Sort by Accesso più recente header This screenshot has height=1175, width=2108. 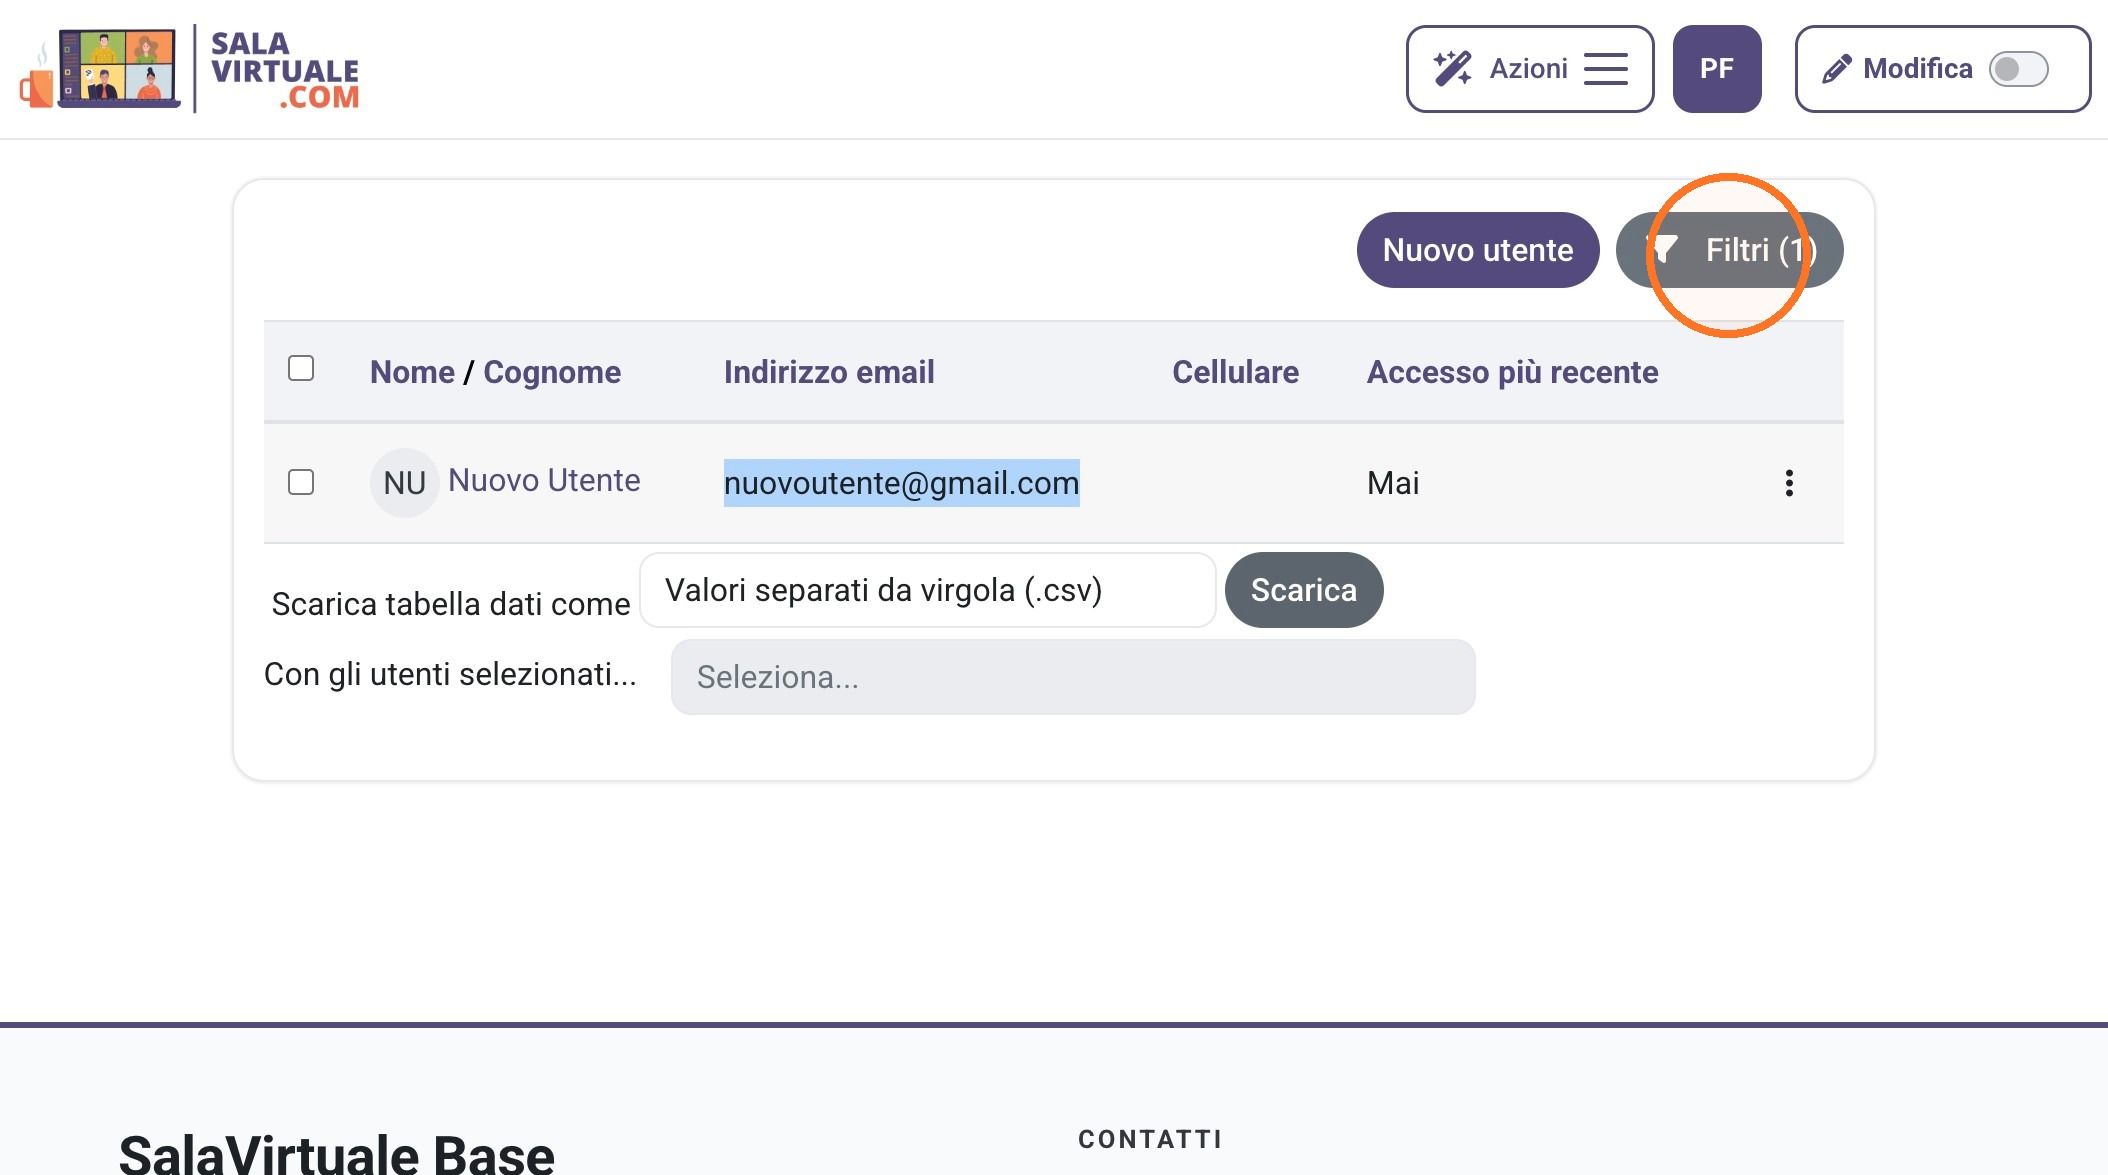[x=1512, y=372]
